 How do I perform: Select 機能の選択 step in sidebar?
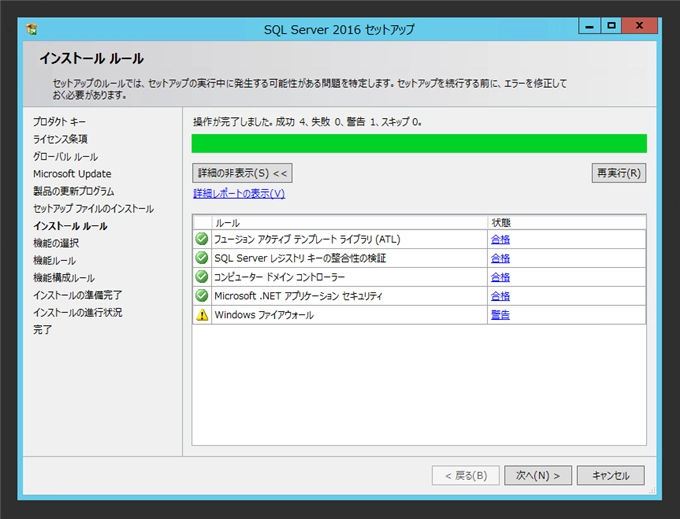click(56, 243)
